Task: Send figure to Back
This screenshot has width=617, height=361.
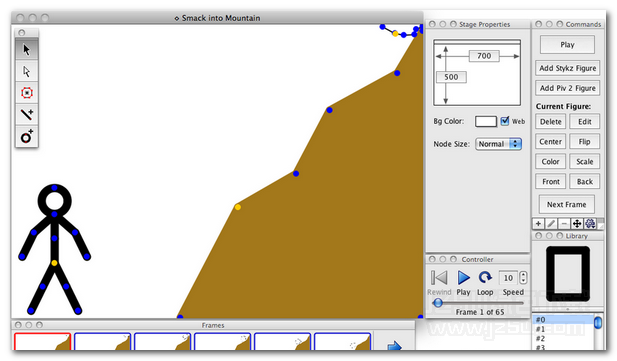Action: click(x=584, y=181)
